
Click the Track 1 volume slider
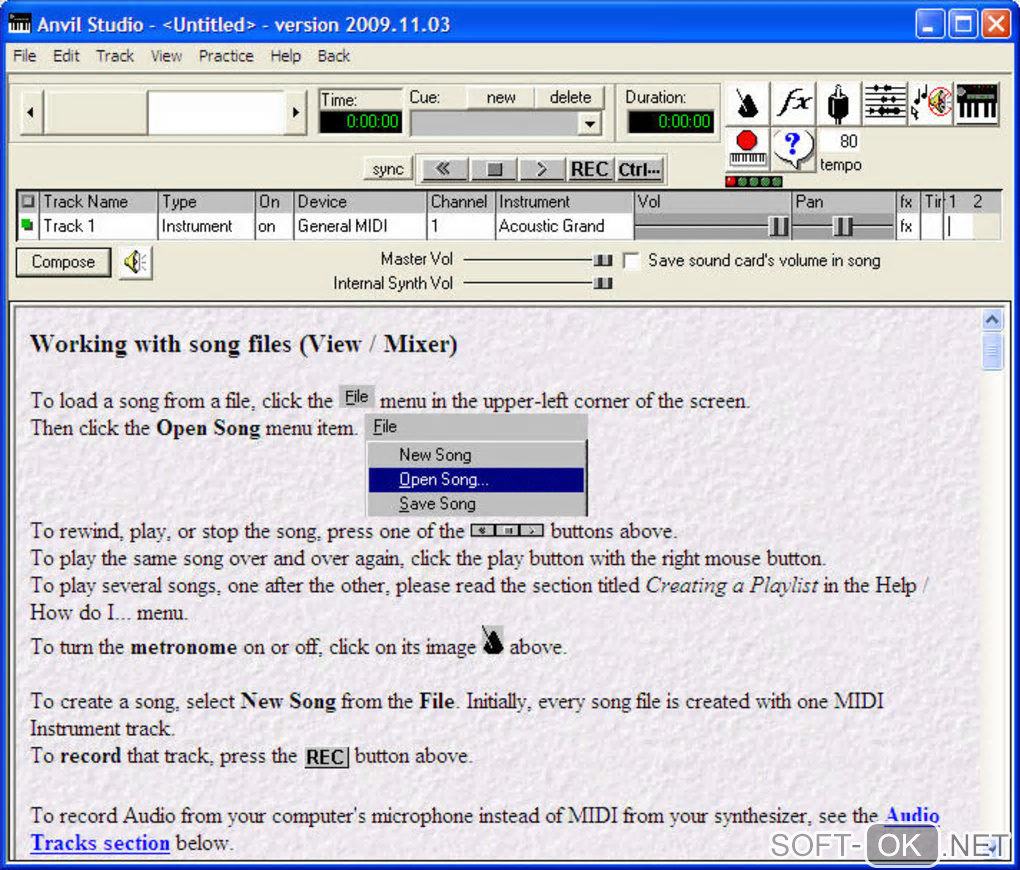coord(778,226)
